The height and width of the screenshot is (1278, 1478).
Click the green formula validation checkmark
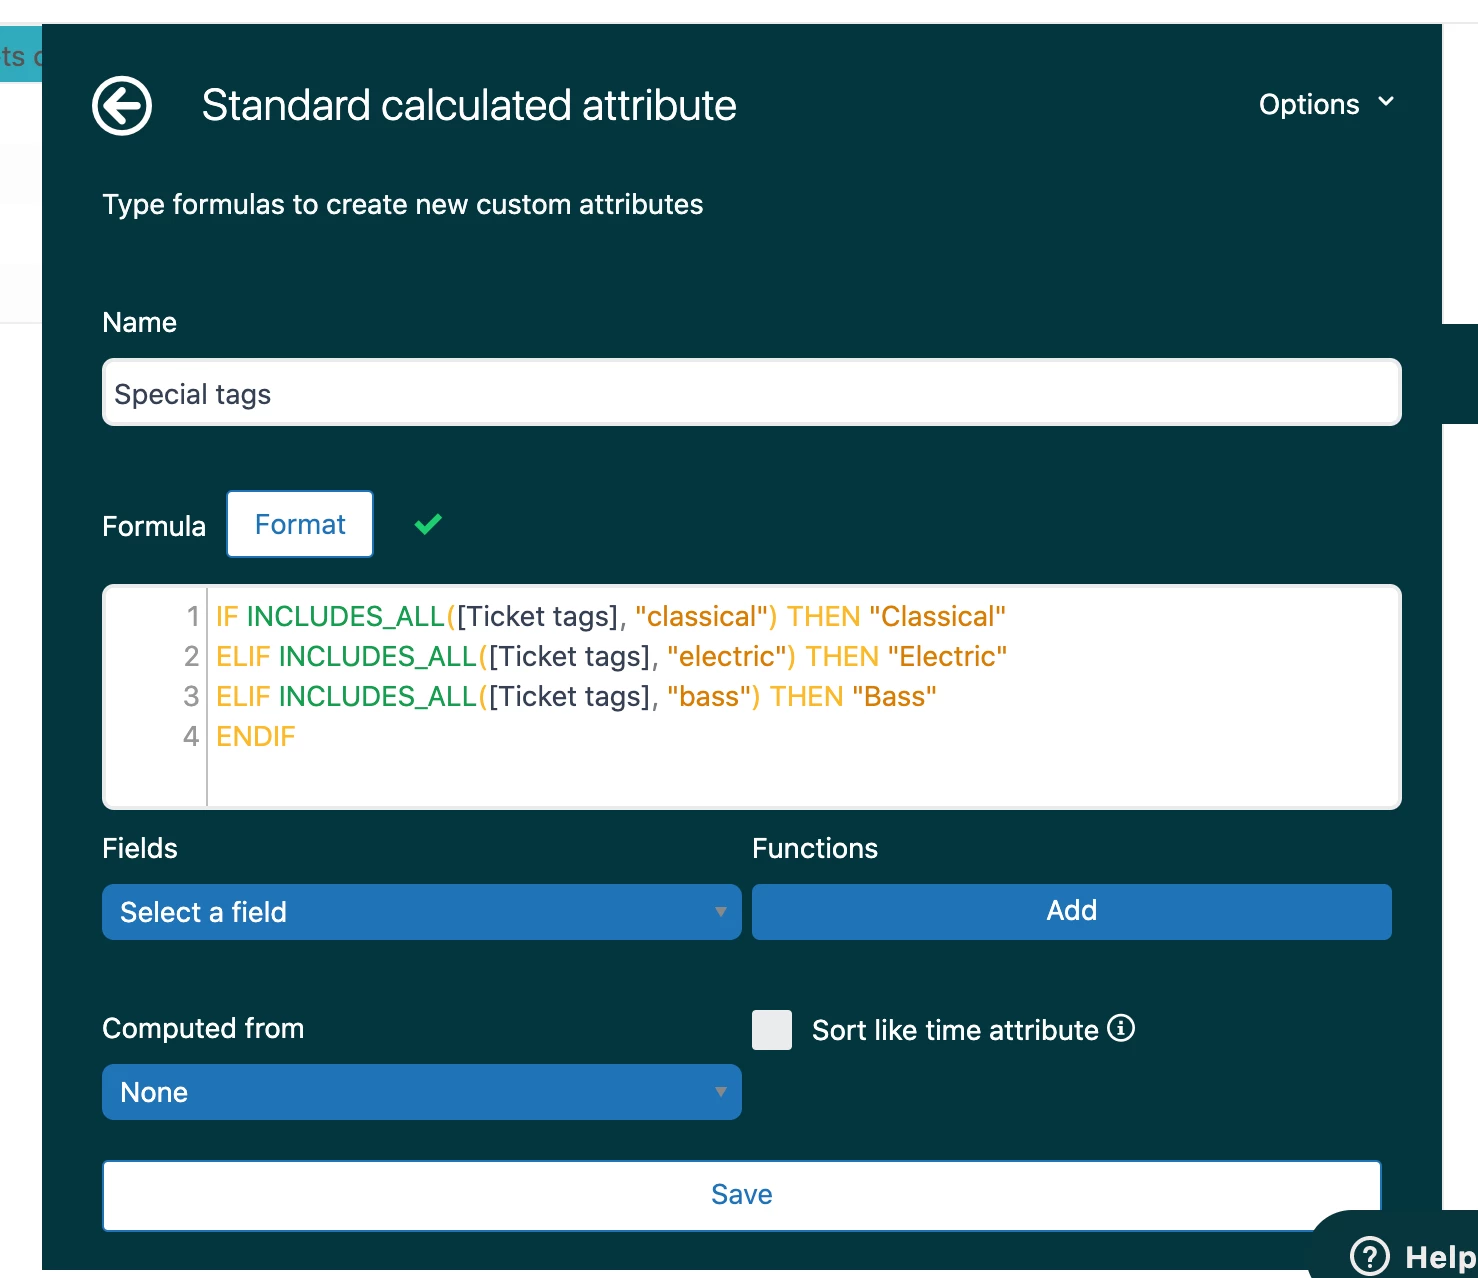point(428,524)
